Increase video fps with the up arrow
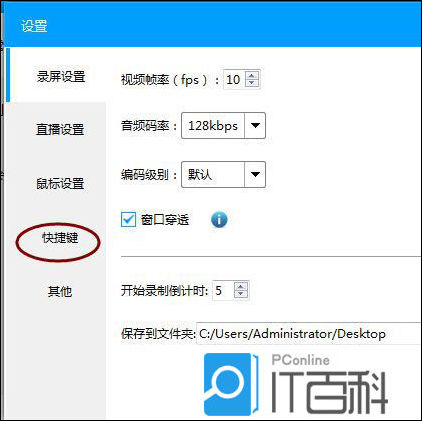 pyautogui.click(x=252, y=75)
